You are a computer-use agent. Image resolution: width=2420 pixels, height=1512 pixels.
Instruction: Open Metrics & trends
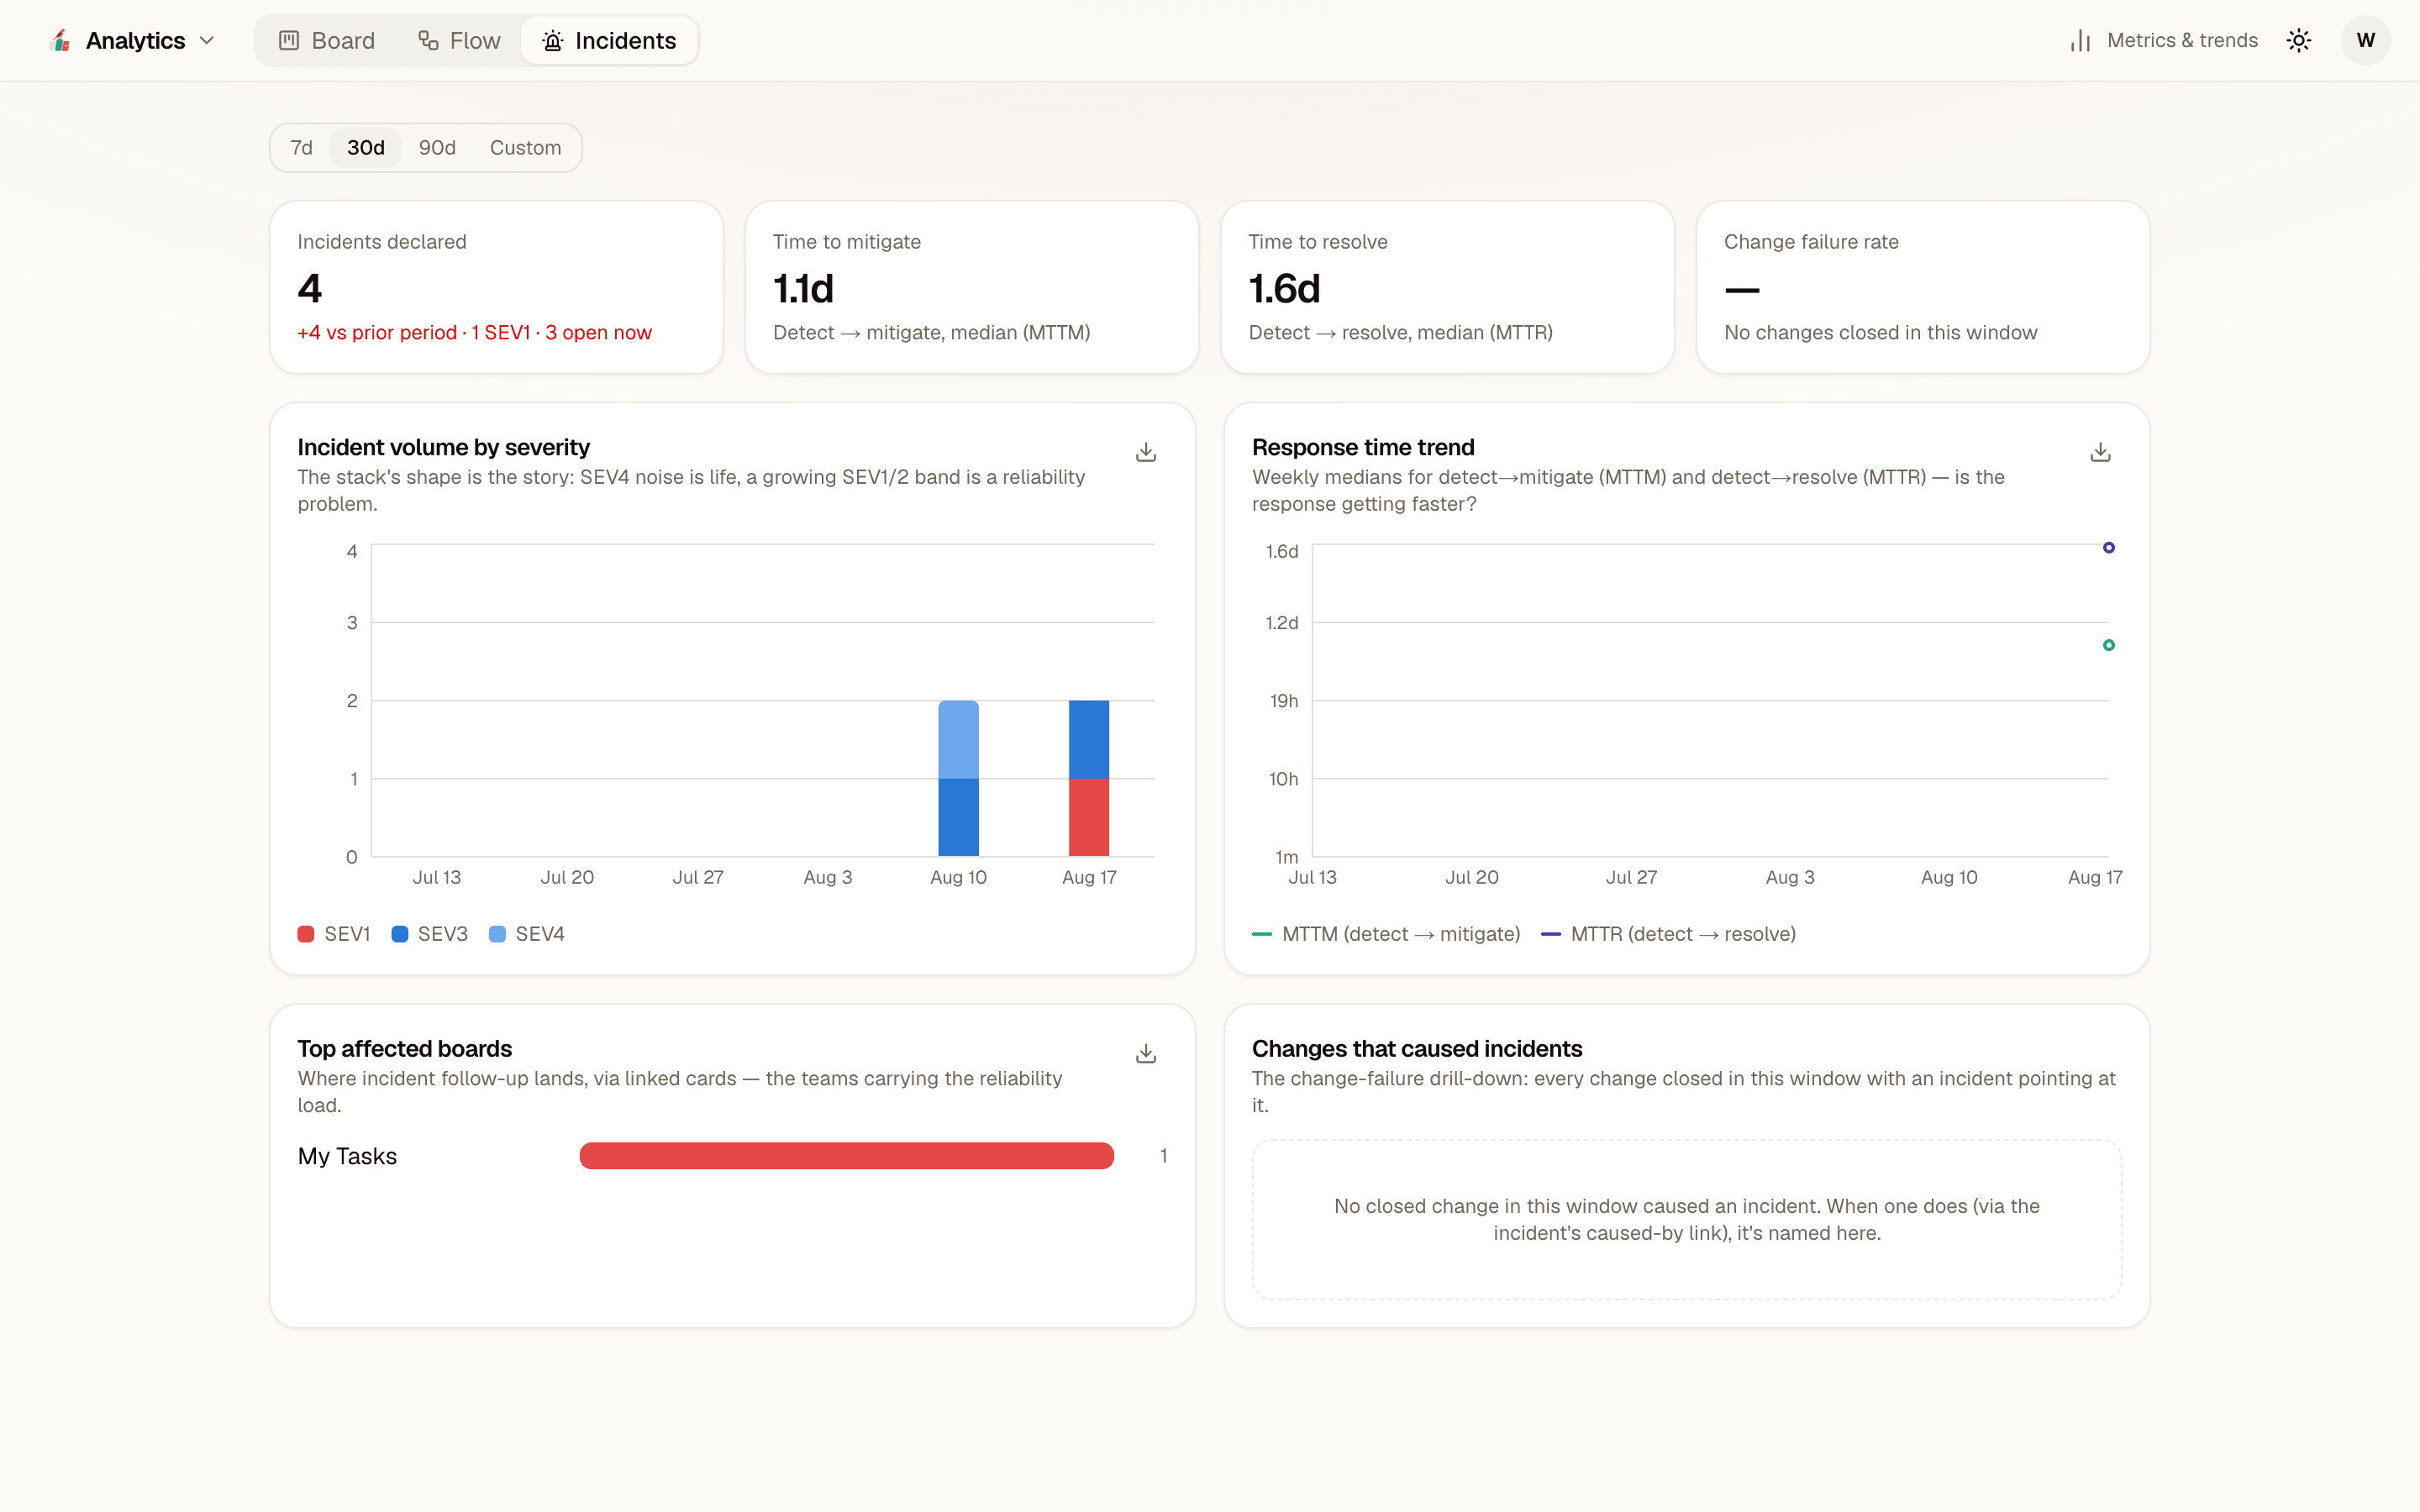click(2164, 40)
